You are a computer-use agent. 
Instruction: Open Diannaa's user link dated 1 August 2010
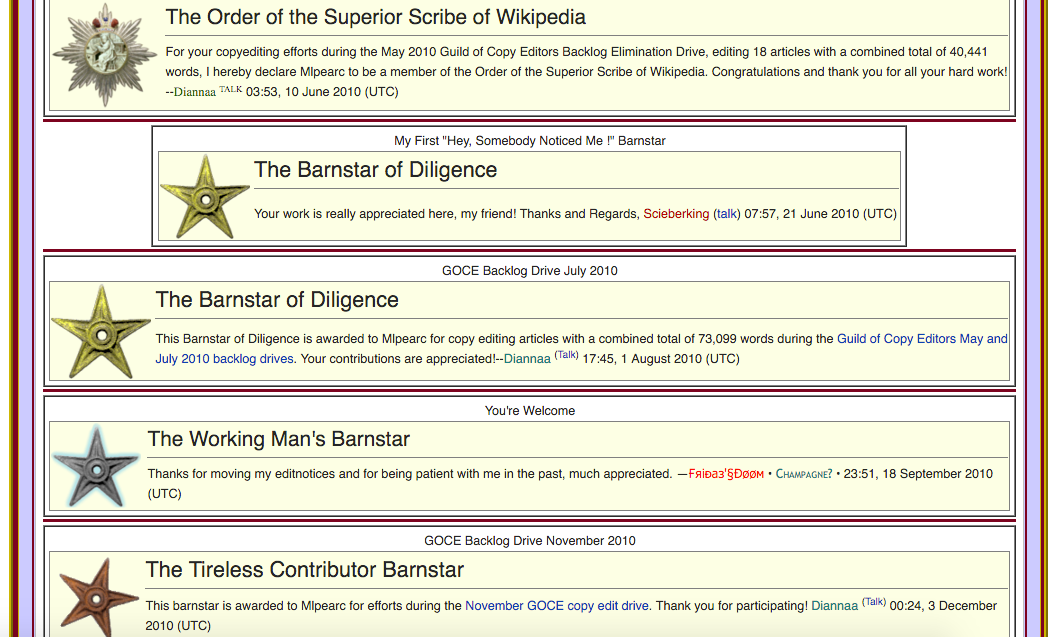click(527, 359)
